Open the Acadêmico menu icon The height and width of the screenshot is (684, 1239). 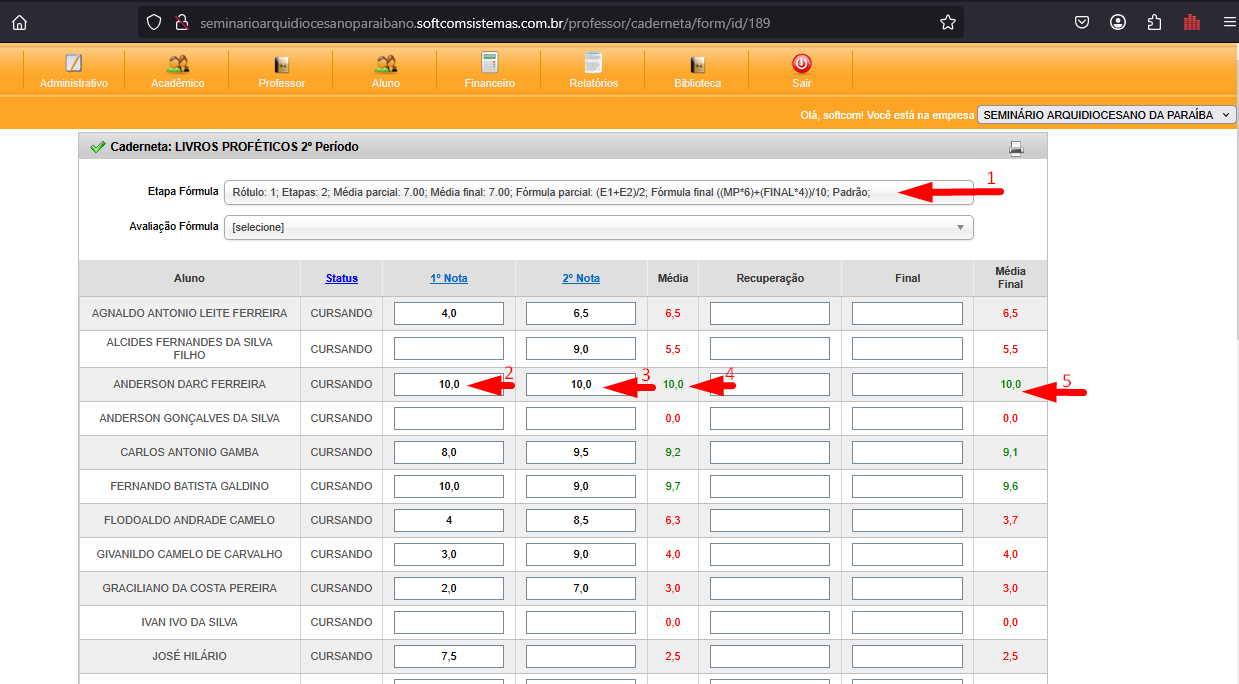(x=178, y=64)
